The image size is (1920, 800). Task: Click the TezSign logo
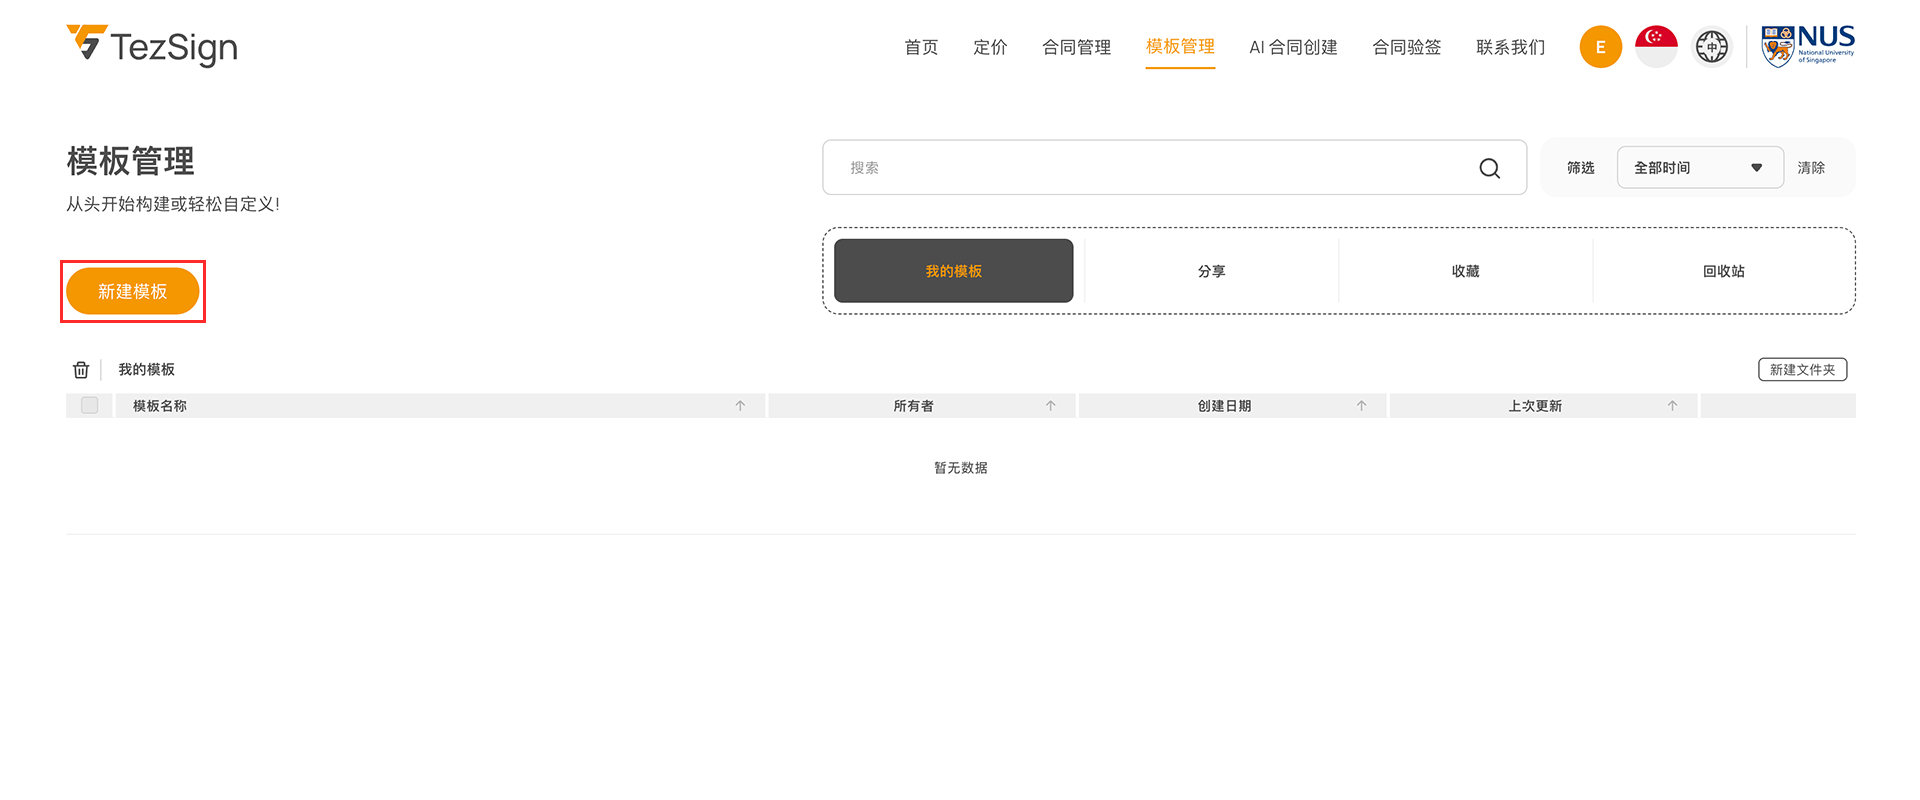point(152,46)
